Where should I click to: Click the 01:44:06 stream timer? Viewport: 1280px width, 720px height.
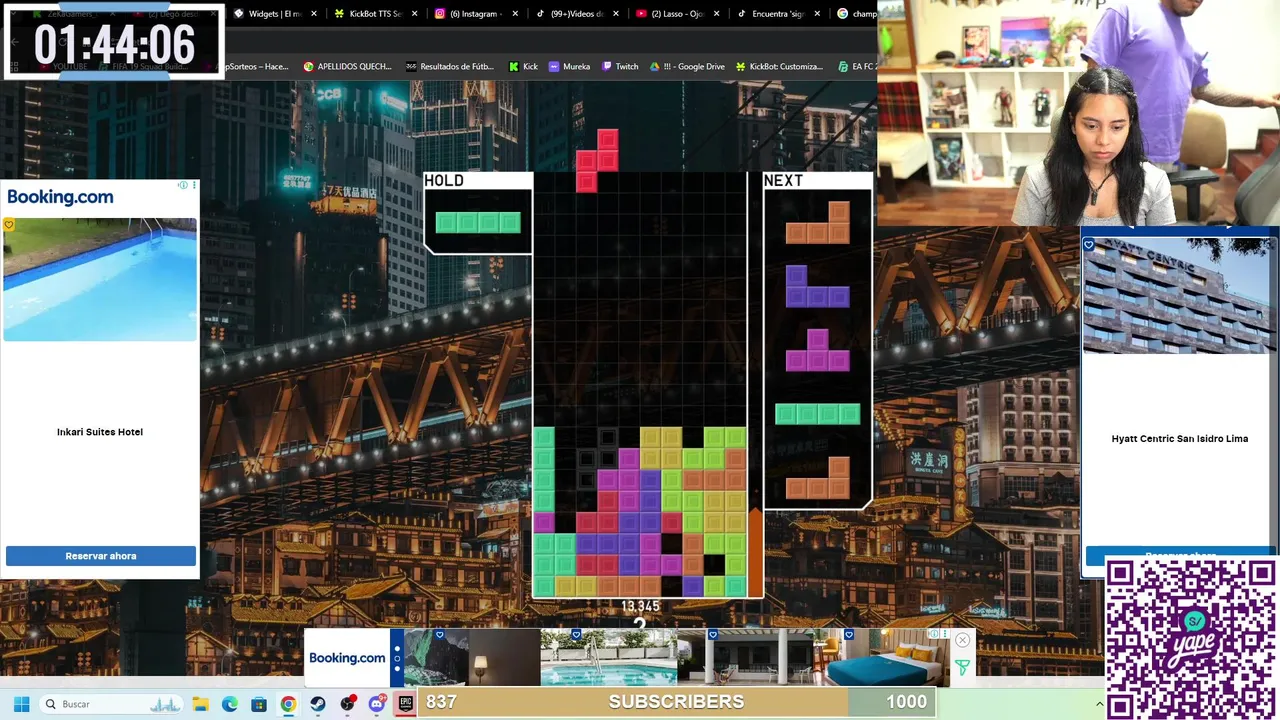[114, 44]
